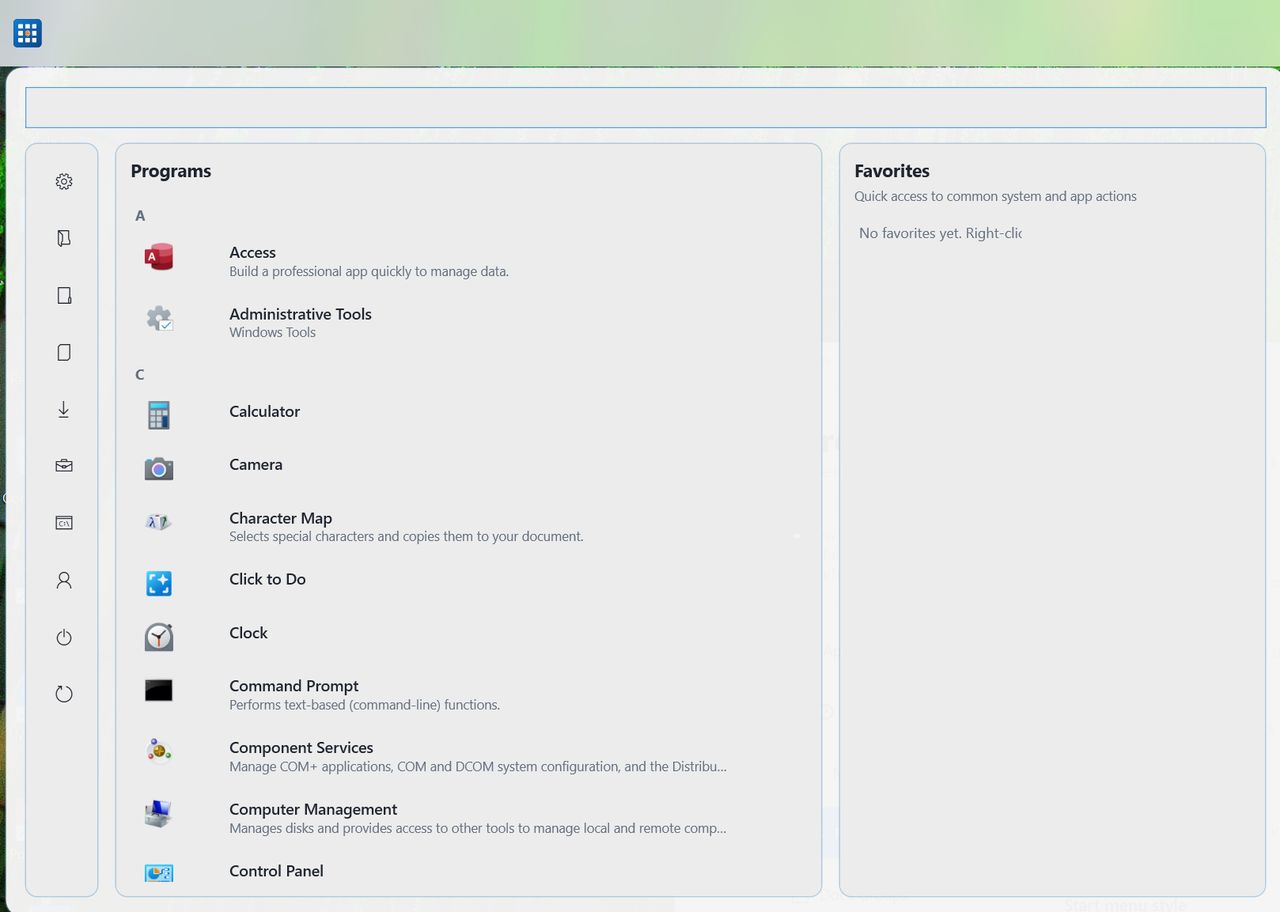This screenshot has width=1280, height=912.
Task: Click the red Access app icon
Action: (158, 258)
